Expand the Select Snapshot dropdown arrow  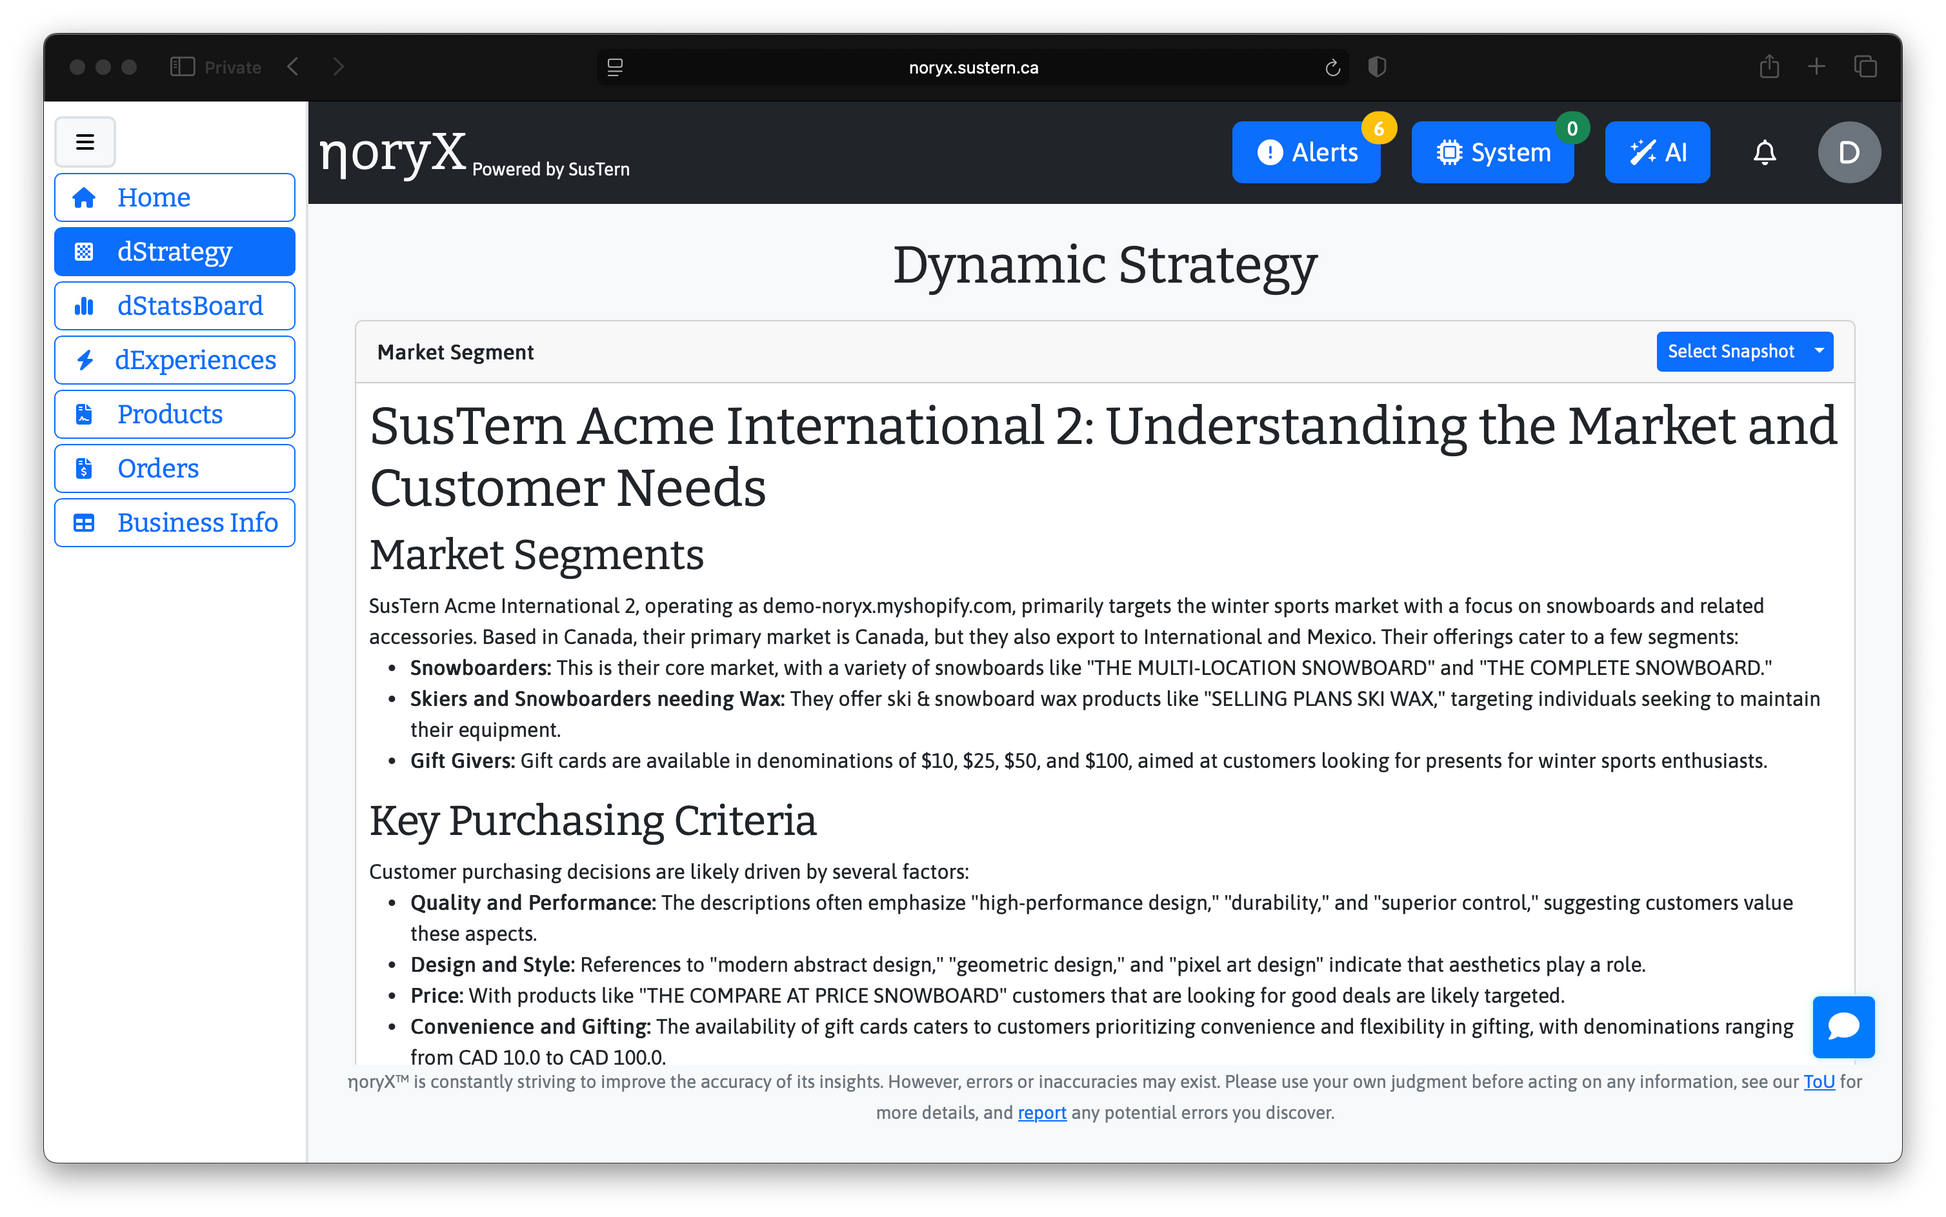pos(1820,351)
